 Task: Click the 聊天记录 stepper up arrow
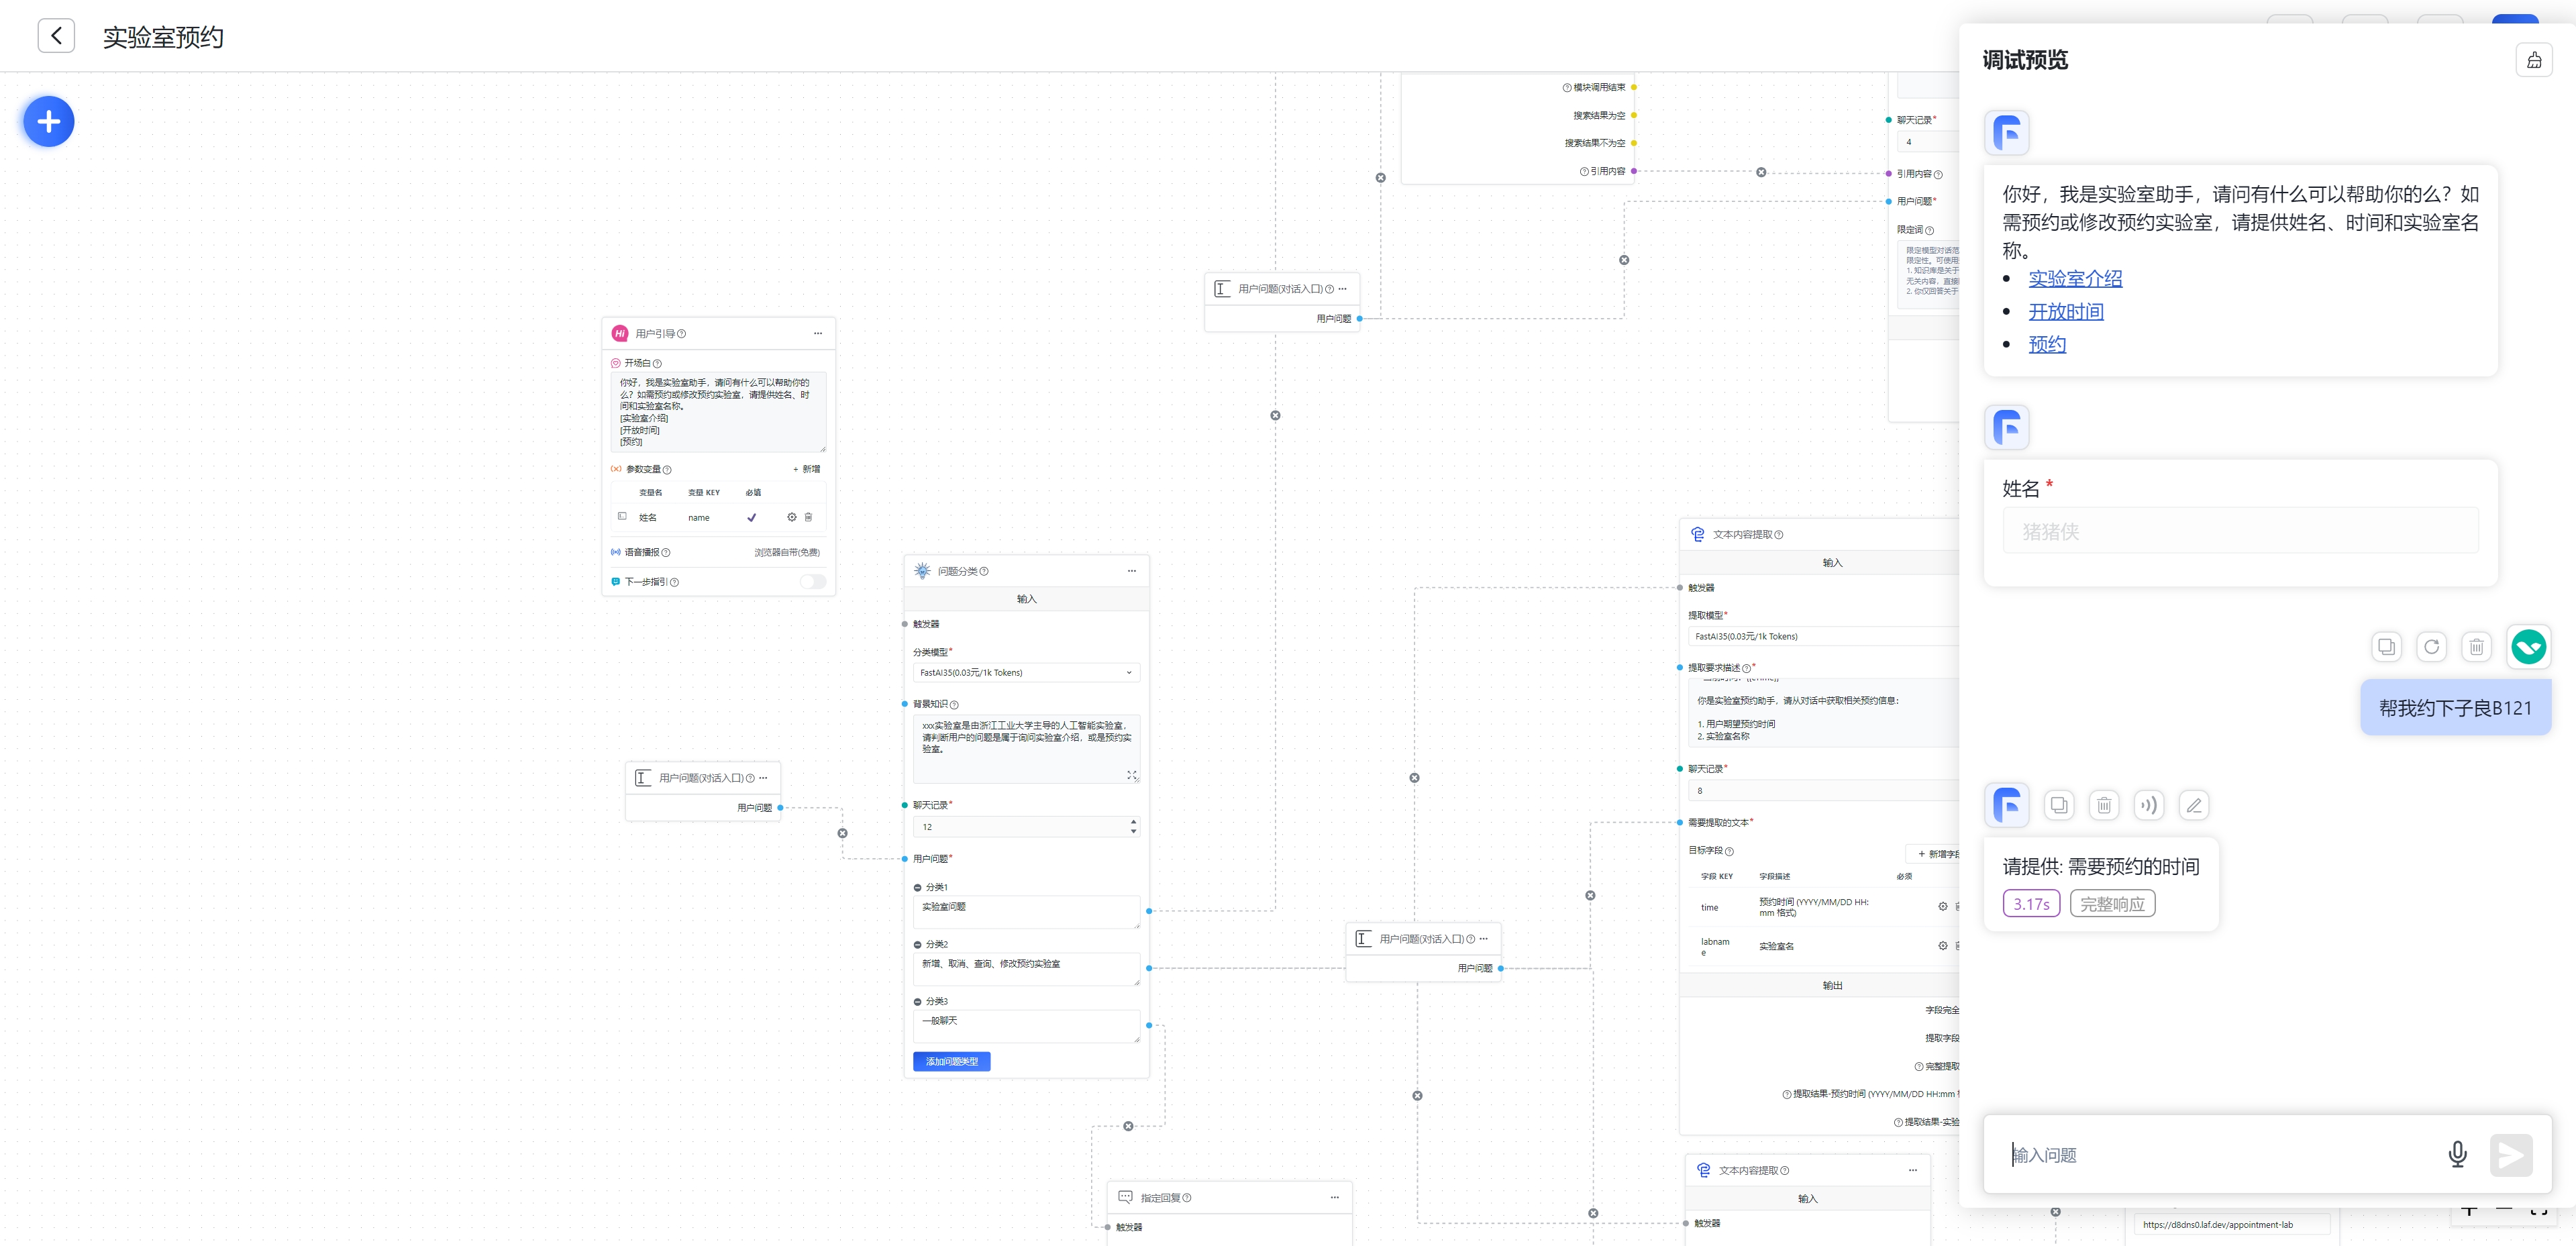1133,822
